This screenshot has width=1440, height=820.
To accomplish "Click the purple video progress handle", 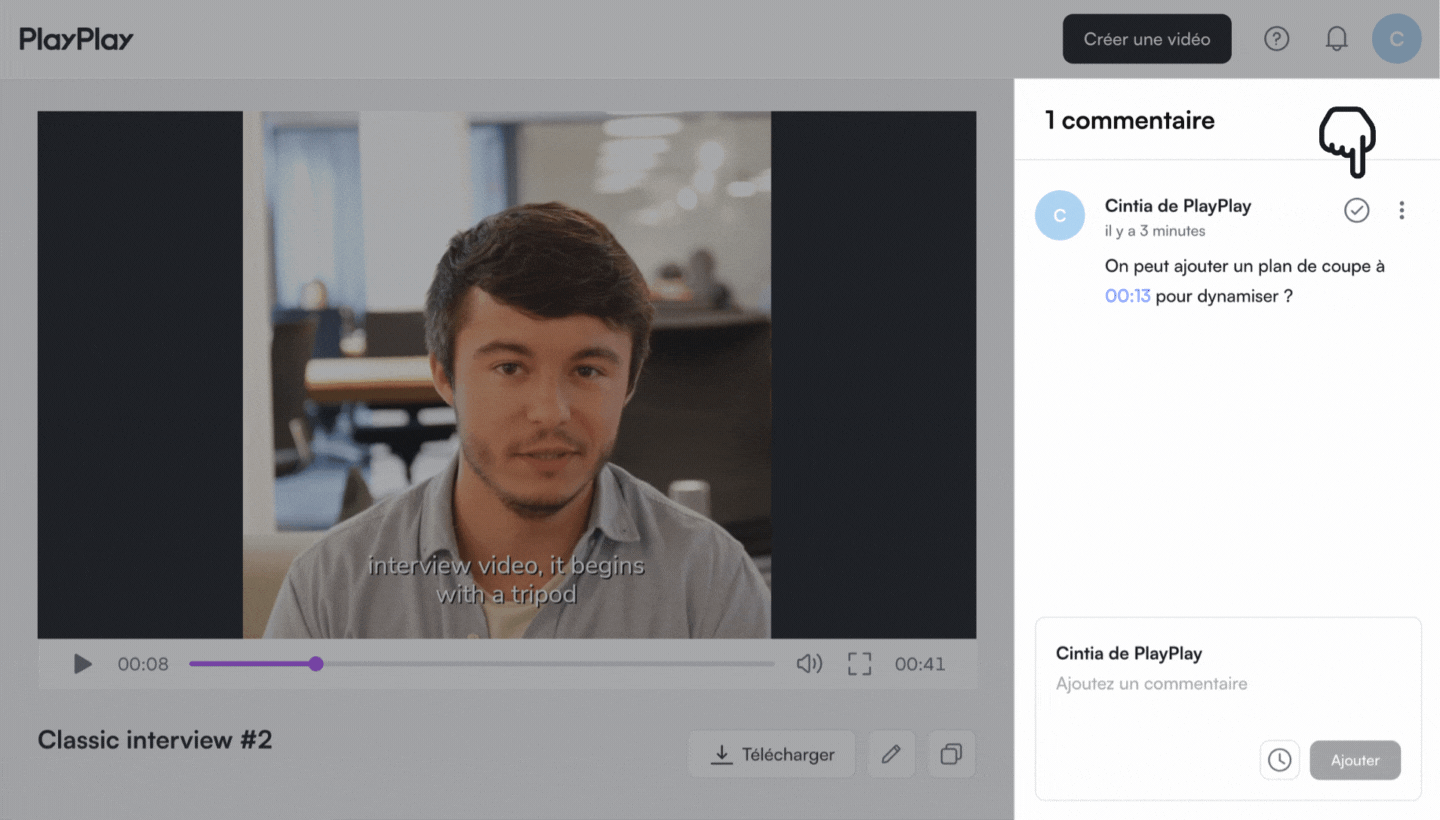I will click(x=316, y=664).
